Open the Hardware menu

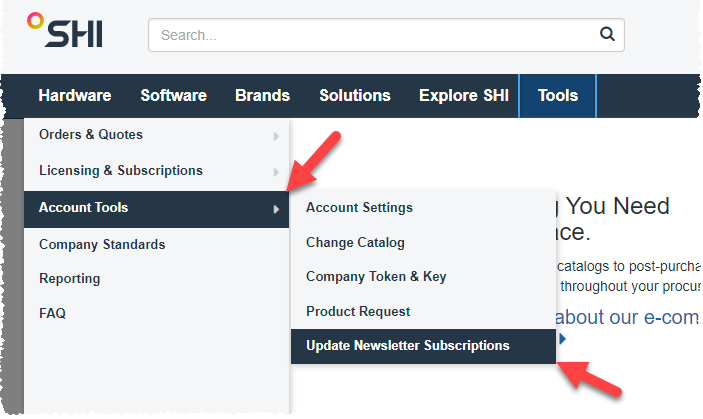[75, 95]
